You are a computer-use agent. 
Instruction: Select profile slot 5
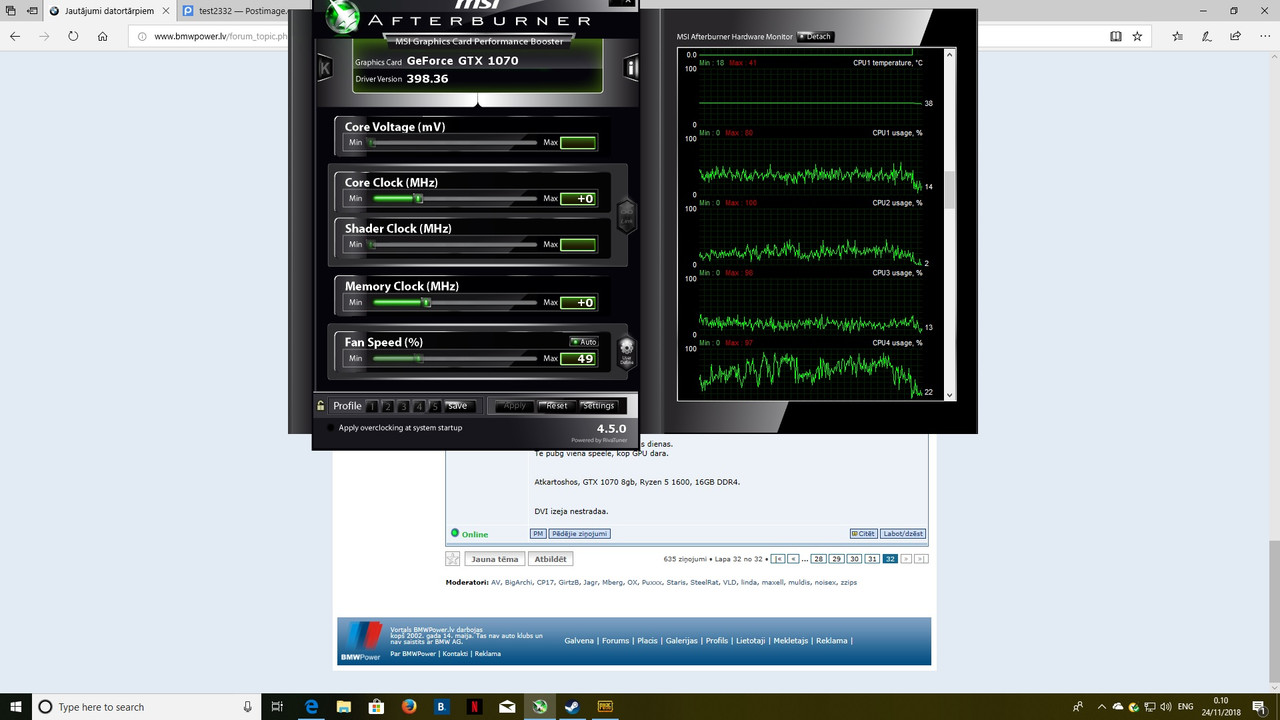click(x=435, y=406)
